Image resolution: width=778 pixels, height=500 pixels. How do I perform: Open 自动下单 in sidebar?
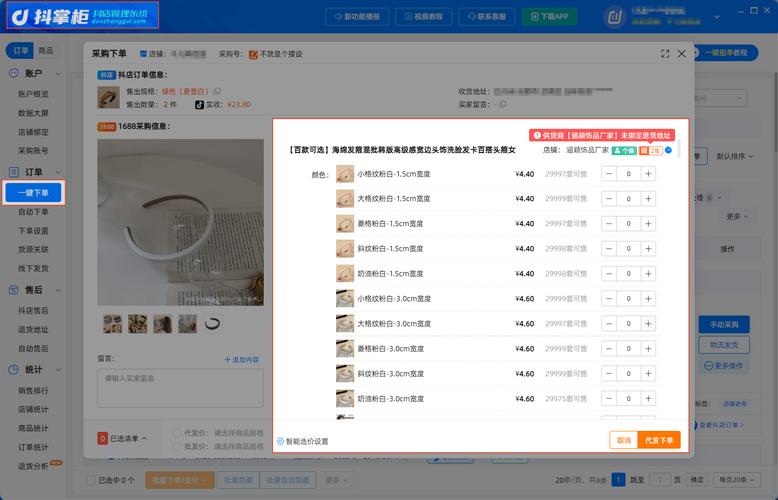[33, 212]
